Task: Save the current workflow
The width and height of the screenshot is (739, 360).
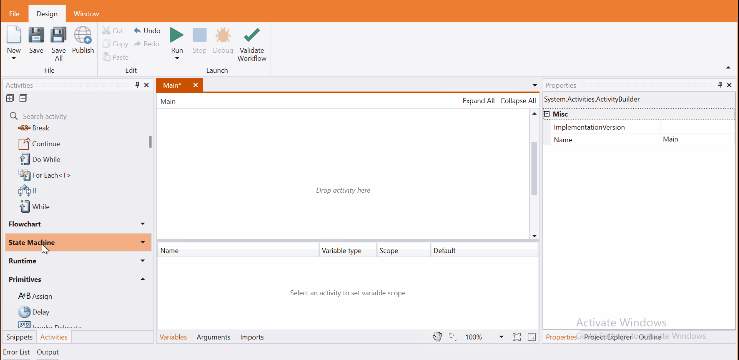Action: 36,36
